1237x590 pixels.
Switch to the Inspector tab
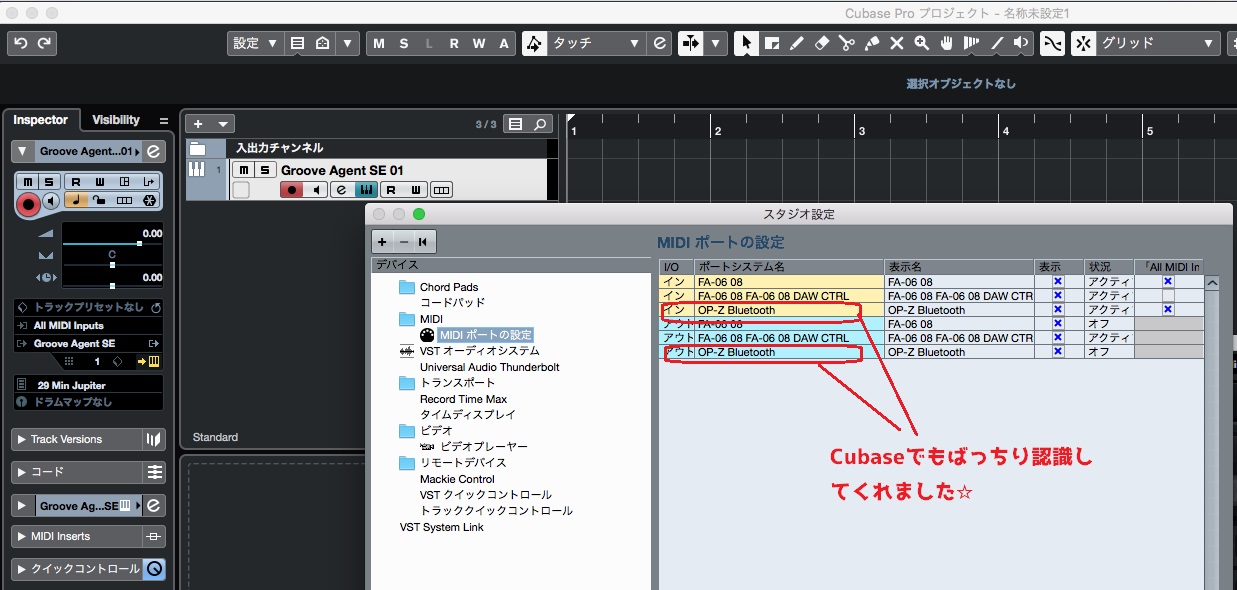[x=41, y=120]
